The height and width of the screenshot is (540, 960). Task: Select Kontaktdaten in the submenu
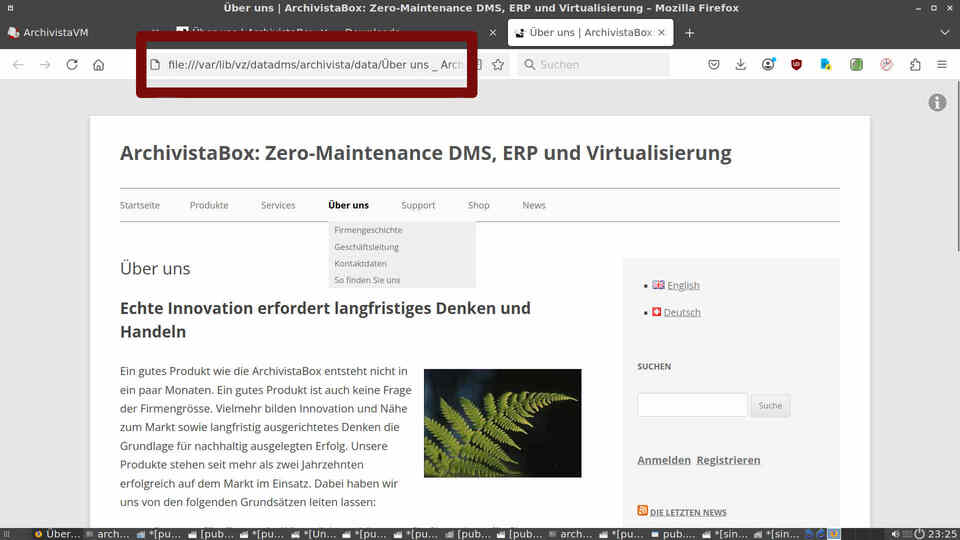pos(360,263)
